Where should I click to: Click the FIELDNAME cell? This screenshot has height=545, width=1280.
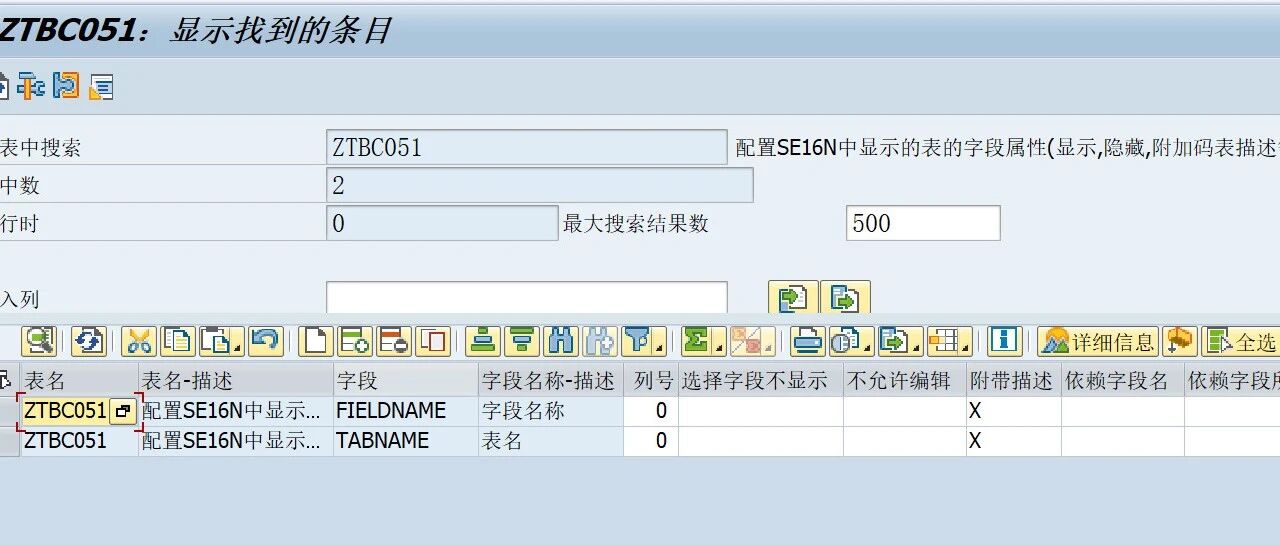[406, 411]
